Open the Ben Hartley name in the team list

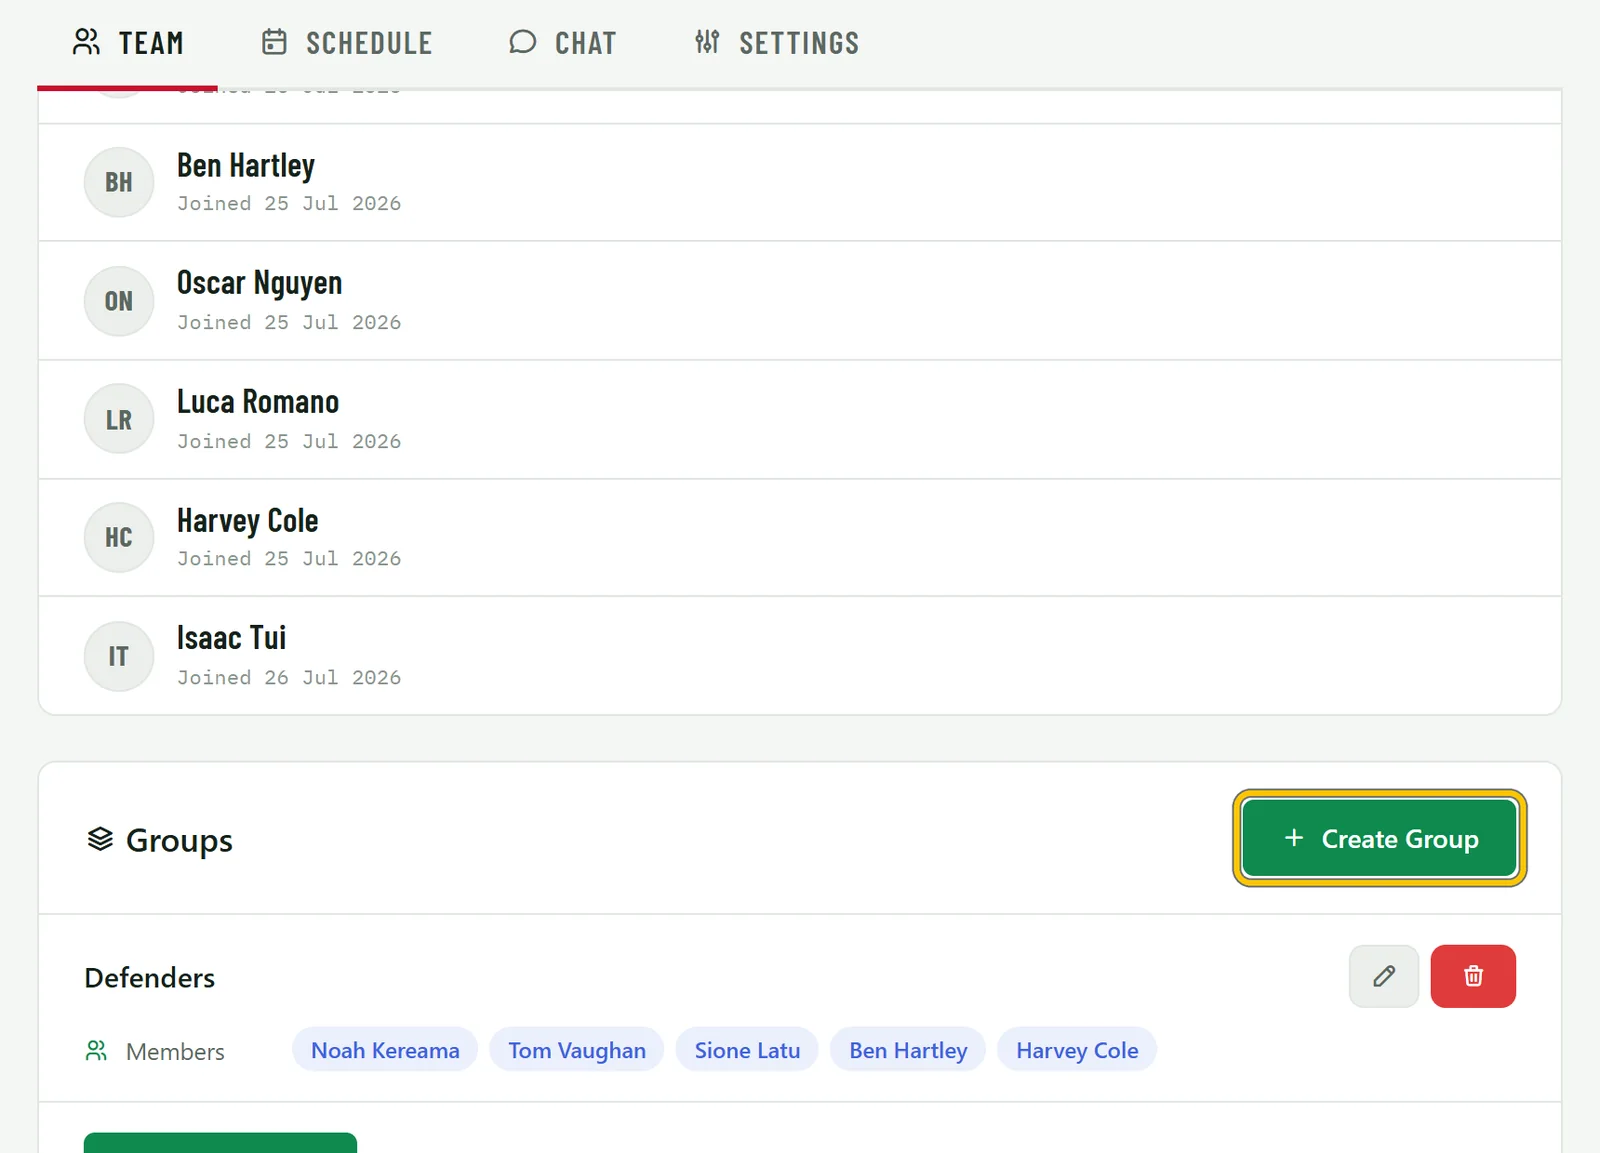coord(246,165)
